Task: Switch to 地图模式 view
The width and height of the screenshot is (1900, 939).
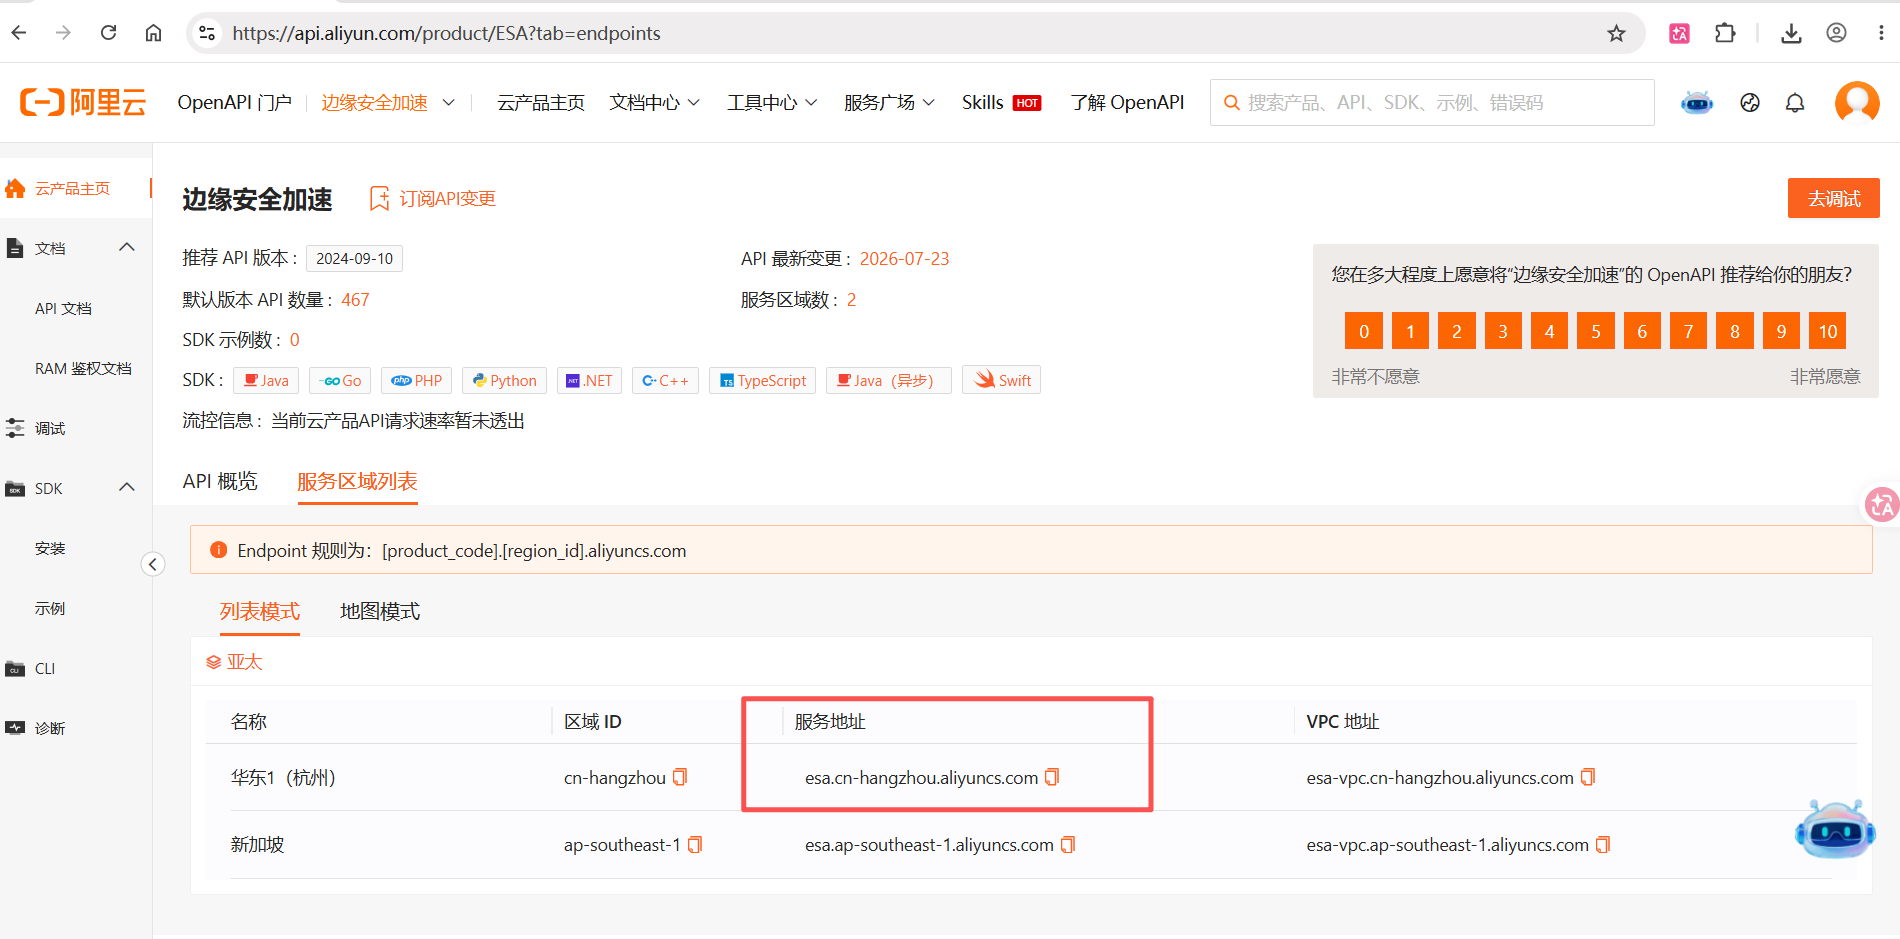Action: (x=380, y=611)
